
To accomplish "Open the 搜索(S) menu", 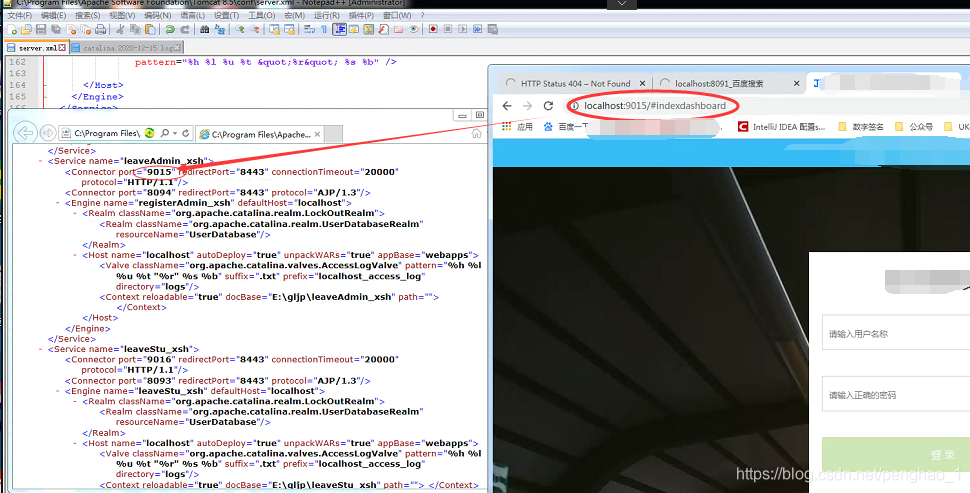I will 88,15.
